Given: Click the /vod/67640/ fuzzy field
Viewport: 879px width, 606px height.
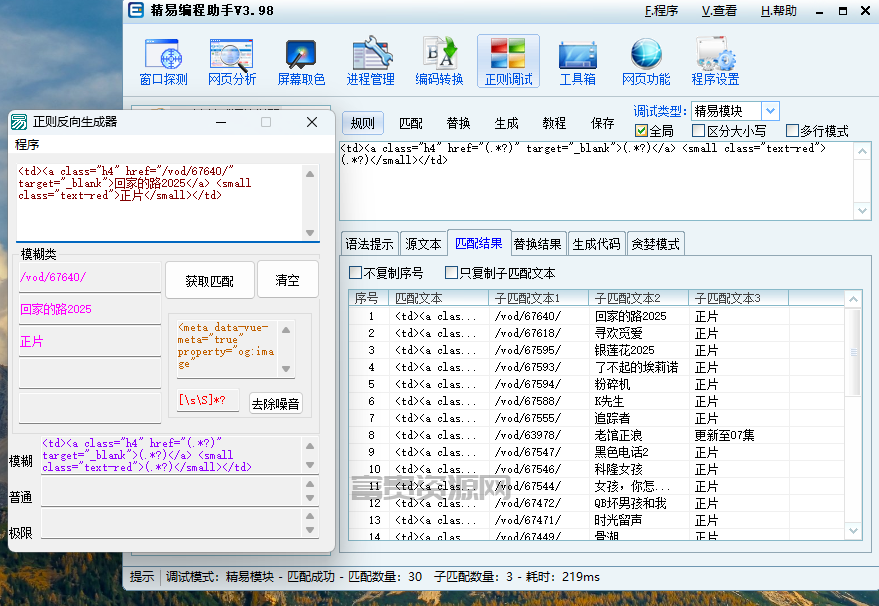Looking at the screenshot, I should [90, 277].
